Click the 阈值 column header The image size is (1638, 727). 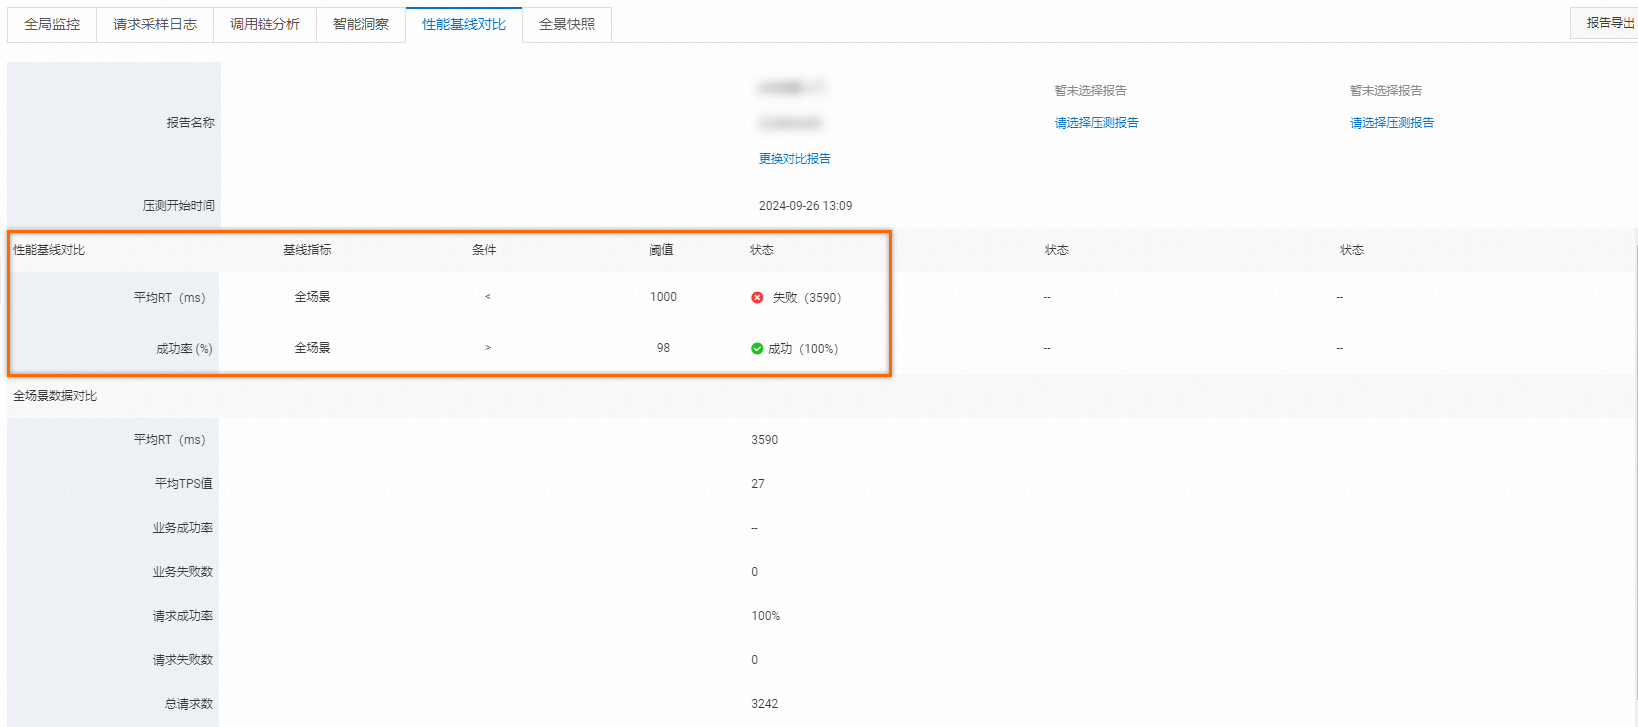pyautogui.click(x=661, y=250)
